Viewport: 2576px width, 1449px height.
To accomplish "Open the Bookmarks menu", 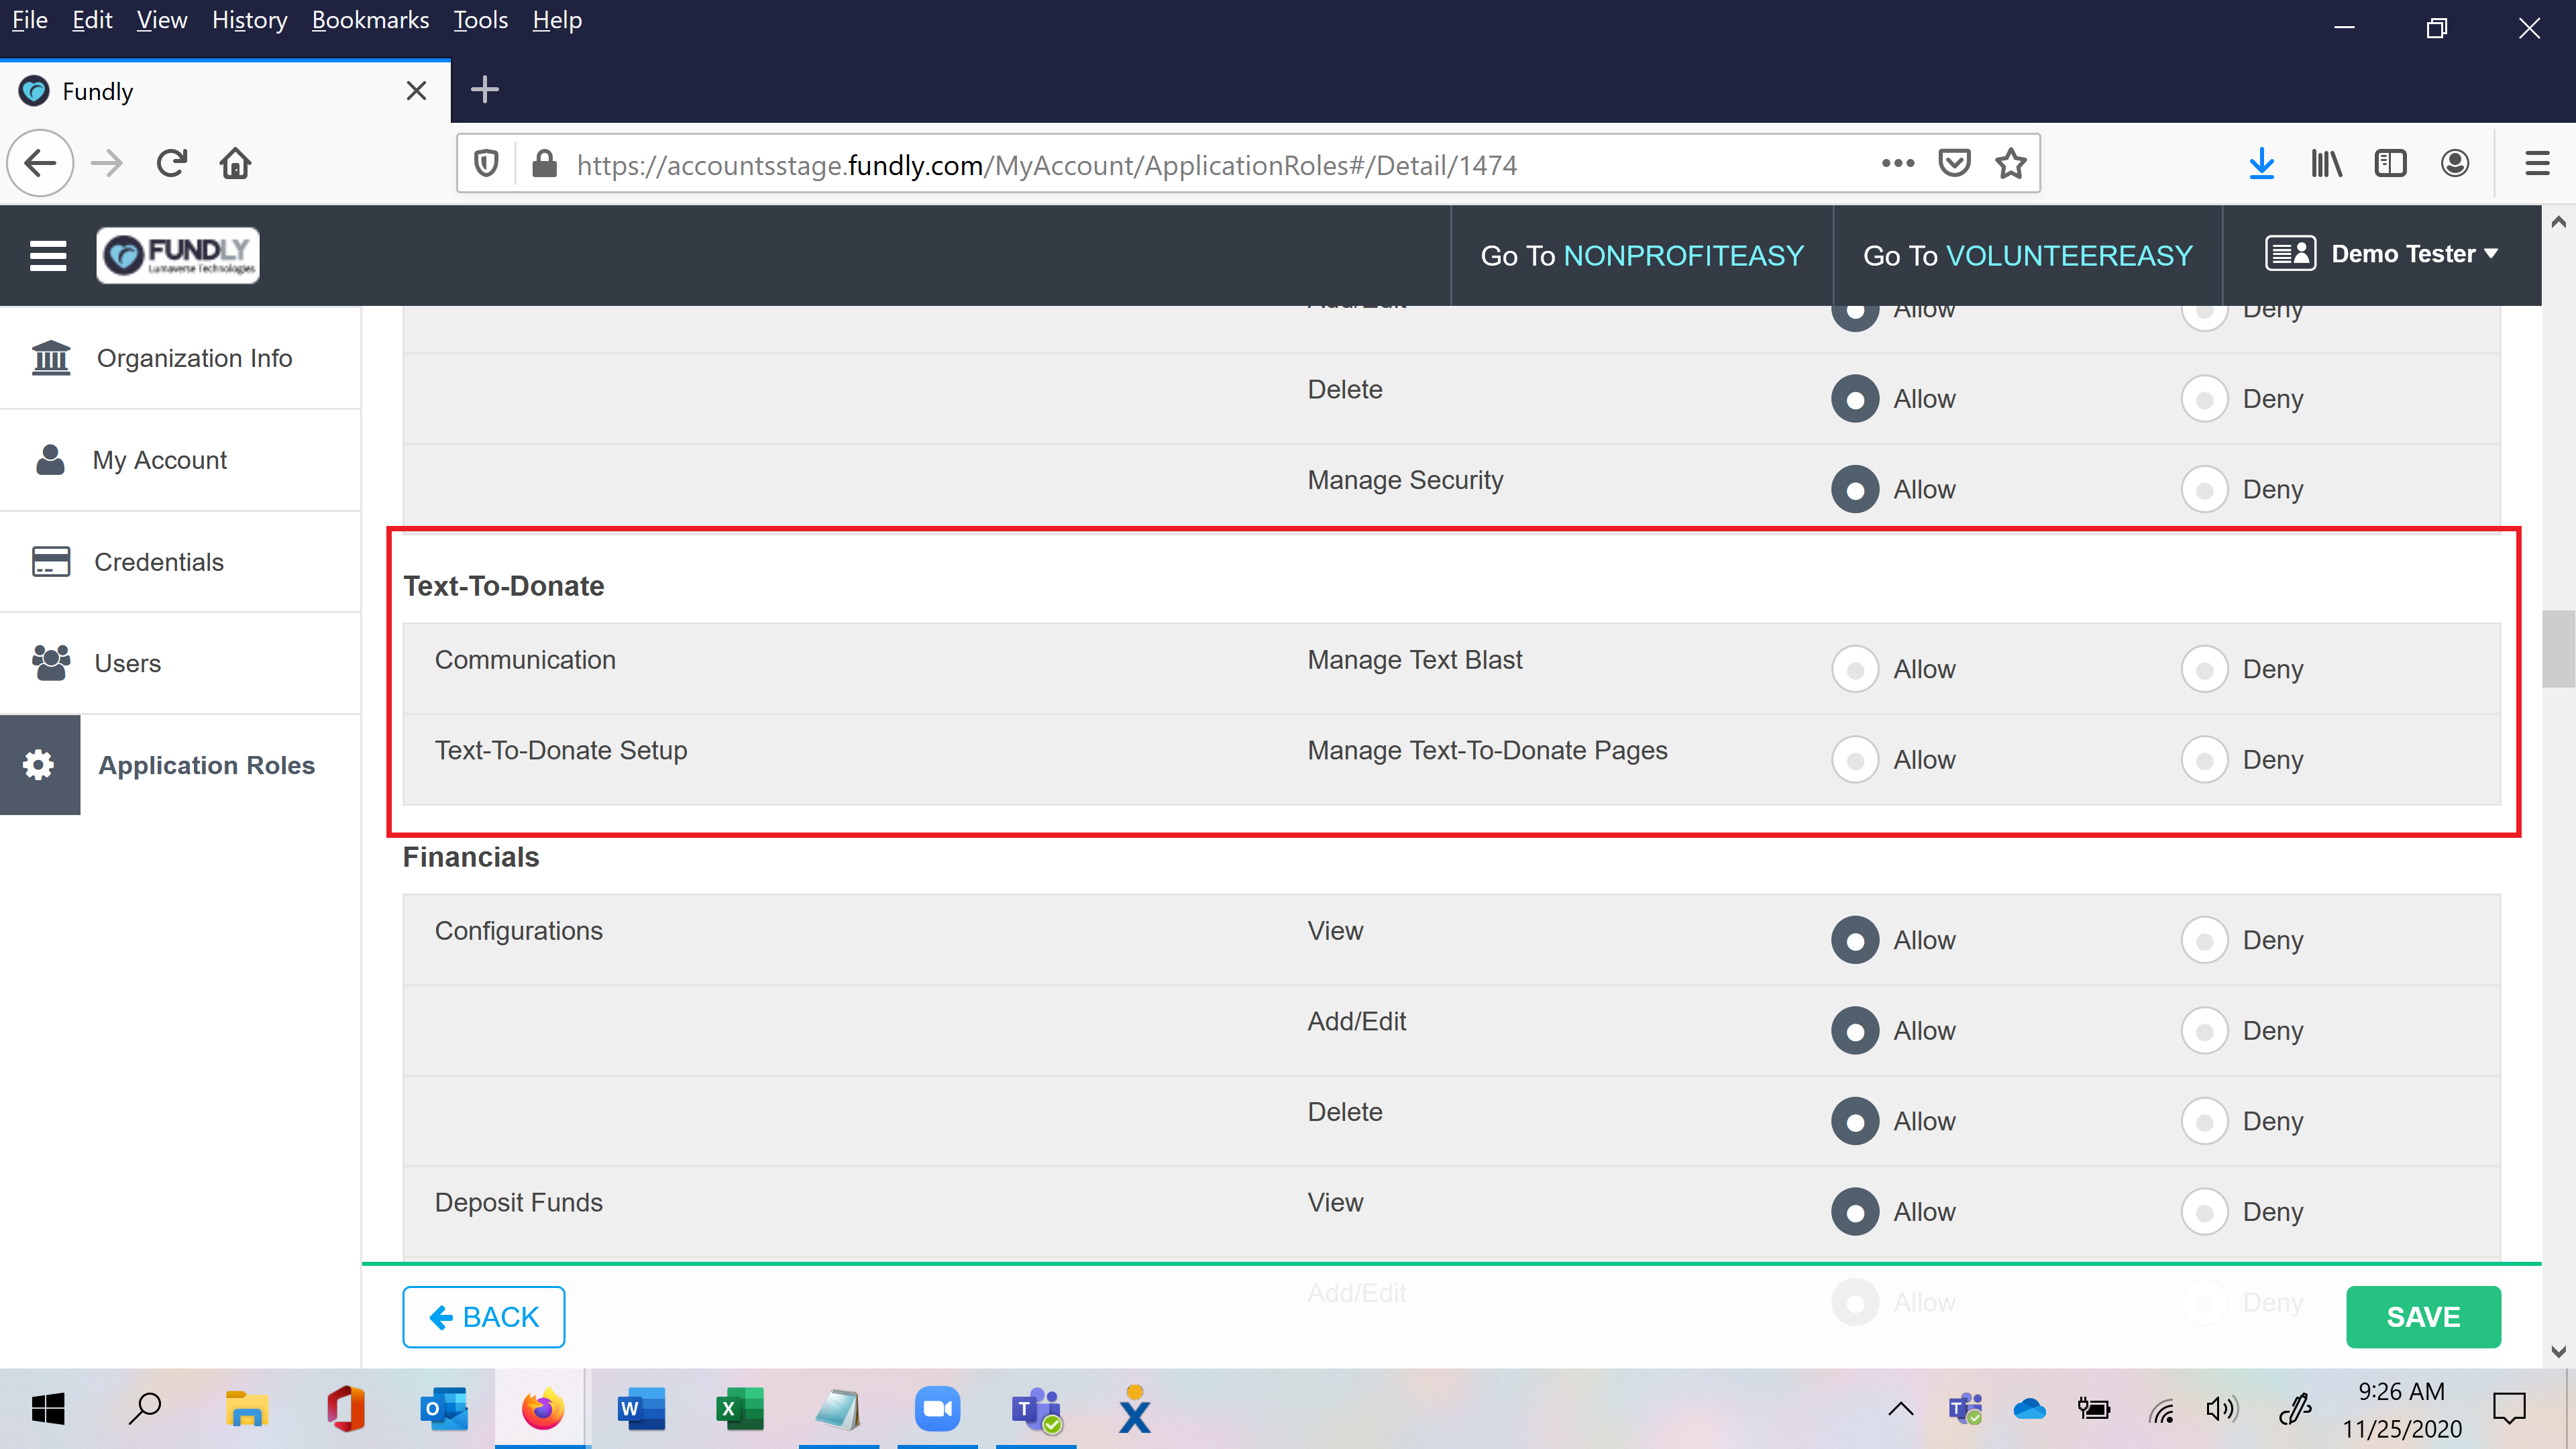I will [x=370, y=20].
